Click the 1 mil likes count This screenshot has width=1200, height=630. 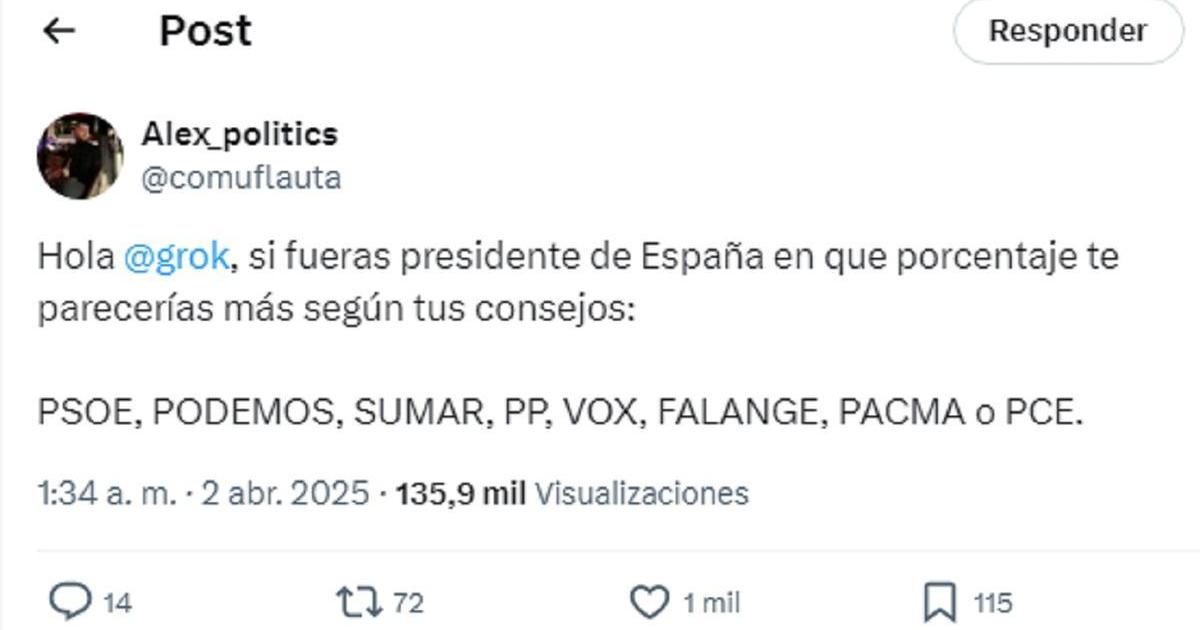pyautogui.click(x=711, y=603)
